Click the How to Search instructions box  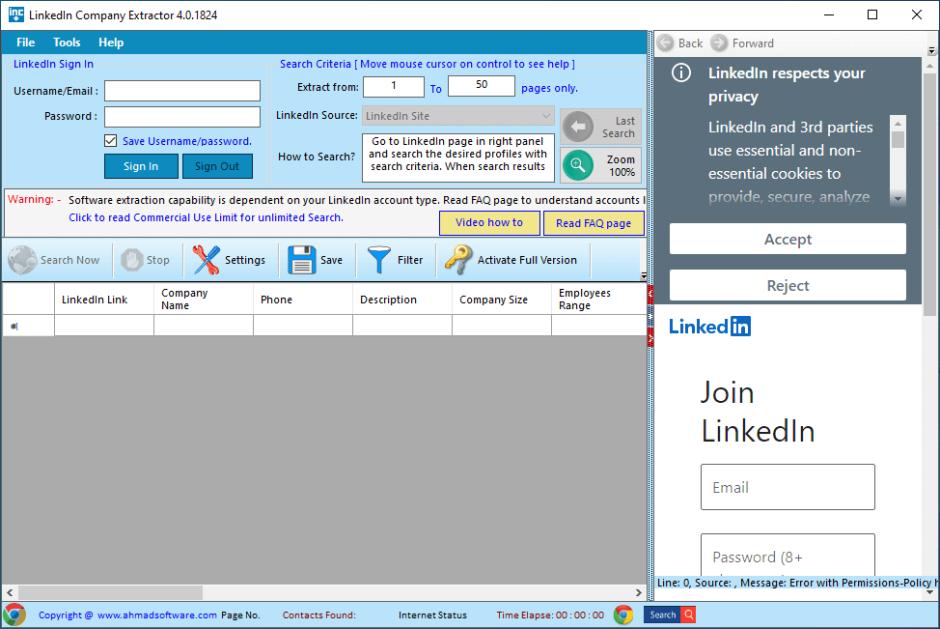pyautogui.click(x=458, y=158)
